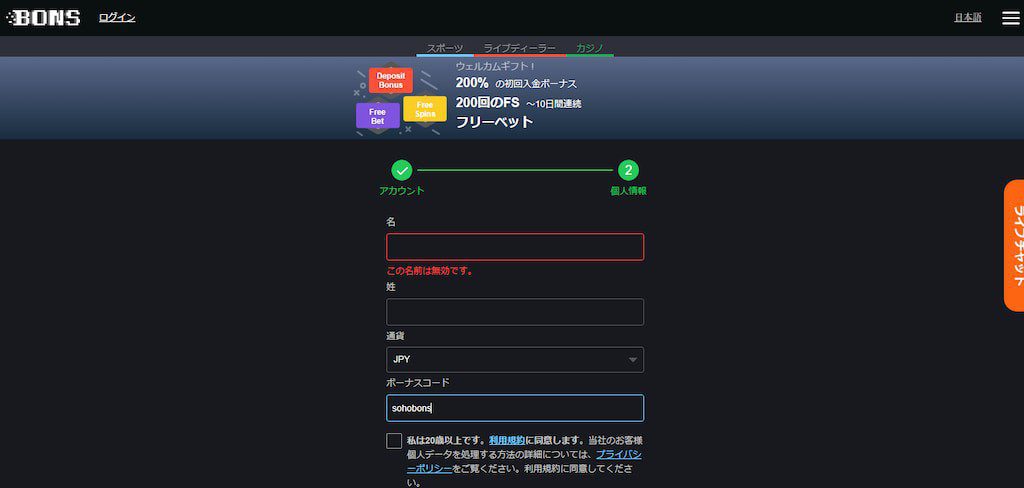Focus the 姓 last name field
The width and height of the screenshot is (1024, 488).
515,312
